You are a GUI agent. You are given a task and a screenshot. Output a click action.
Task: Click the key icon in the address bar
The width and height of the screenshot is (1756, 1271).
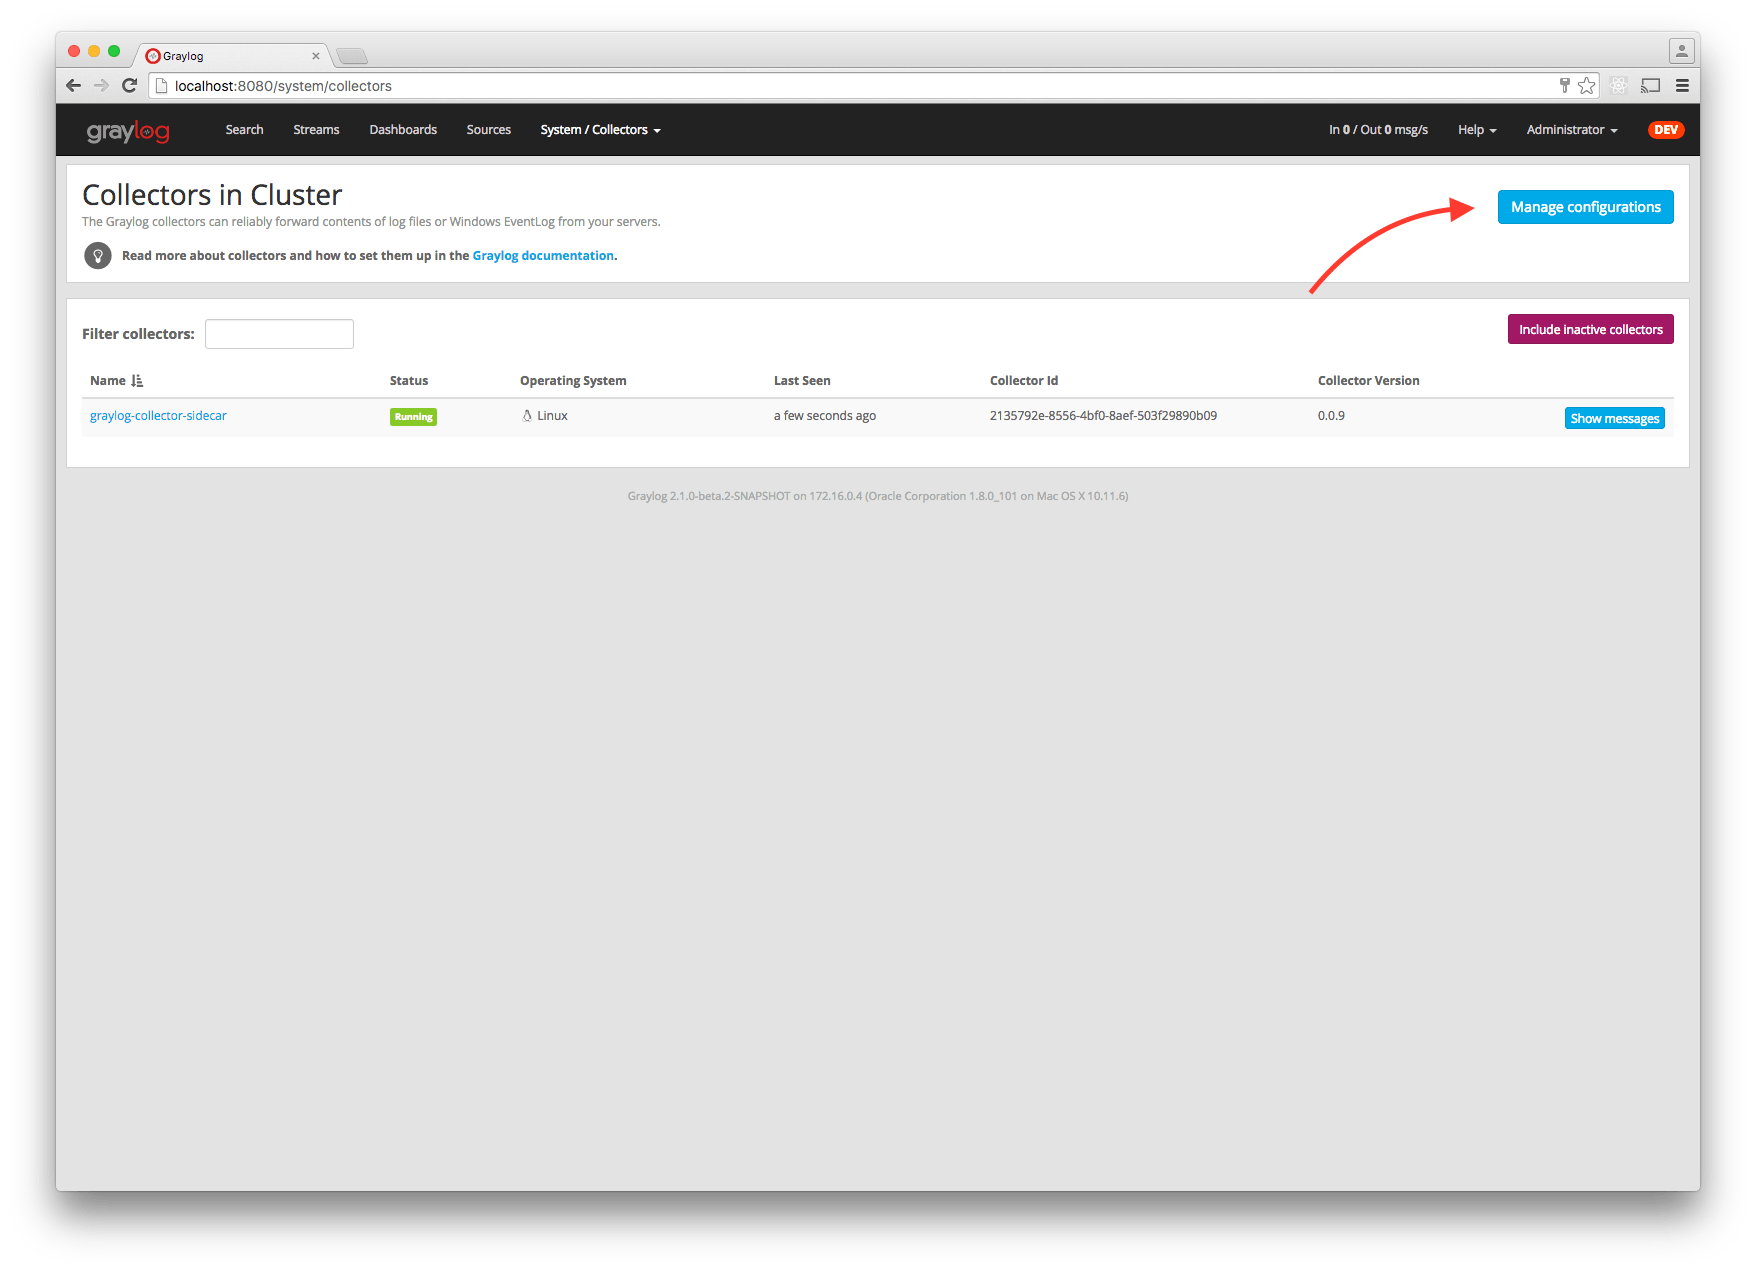(x=1565, y=86)
